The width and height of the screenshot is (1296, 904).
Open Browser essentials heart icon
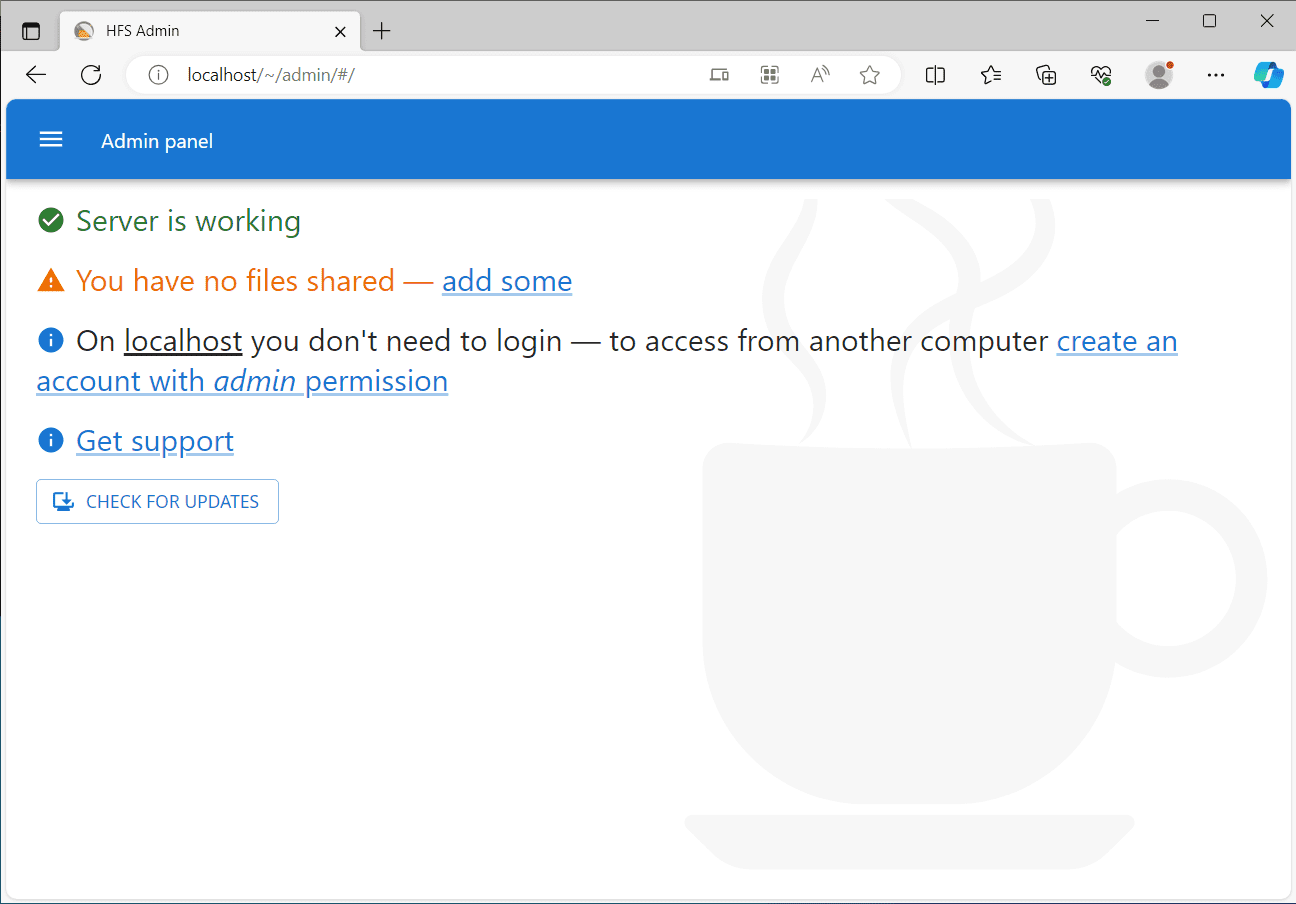click(1101, 75)
